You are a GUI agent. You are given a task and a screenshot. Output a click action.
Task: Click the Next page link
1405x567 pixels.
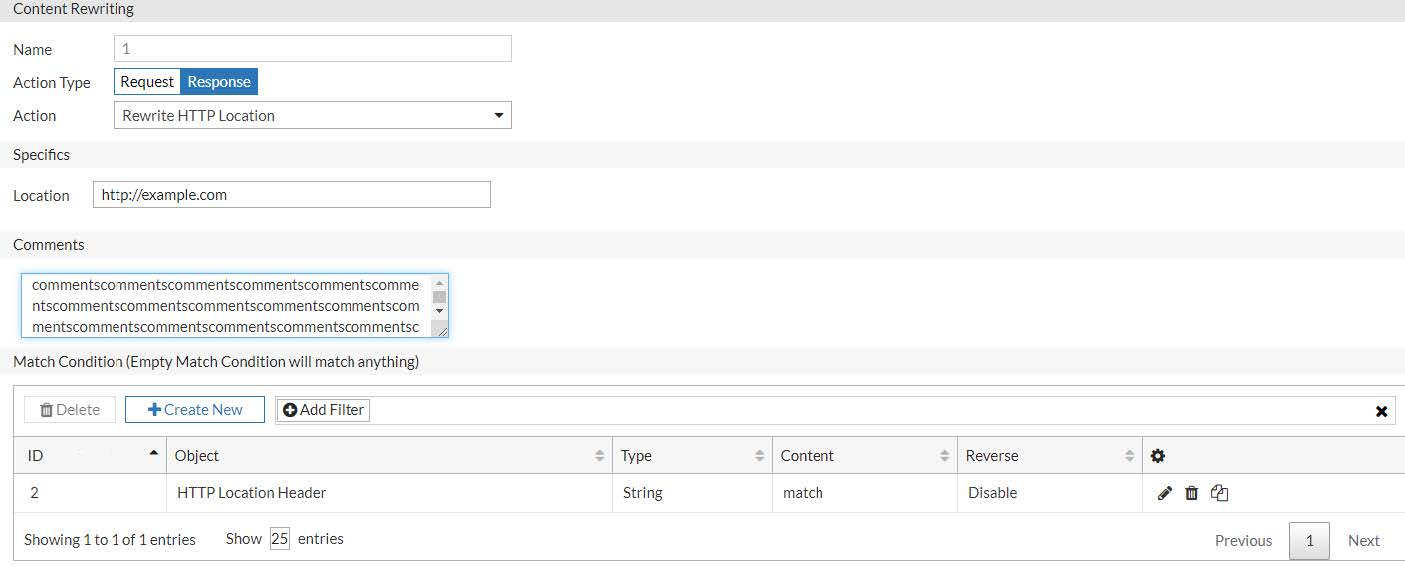click(x=1363, y=541)
